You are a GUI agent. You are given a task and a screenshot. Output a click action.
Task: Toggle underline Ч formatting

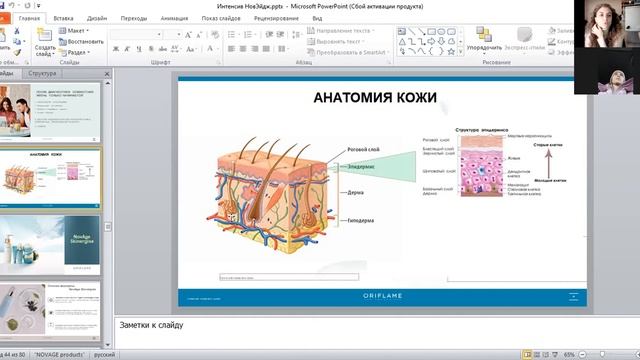[x=139, y=49]
